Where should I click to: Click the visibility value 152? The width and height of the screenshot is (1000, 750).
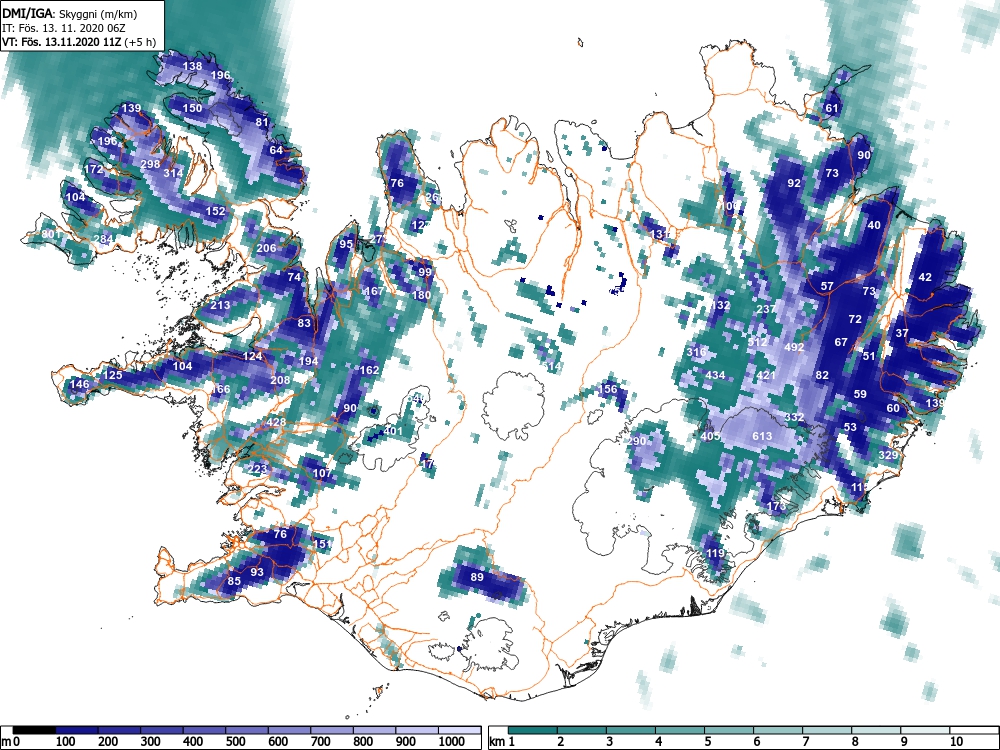[216, 211]
